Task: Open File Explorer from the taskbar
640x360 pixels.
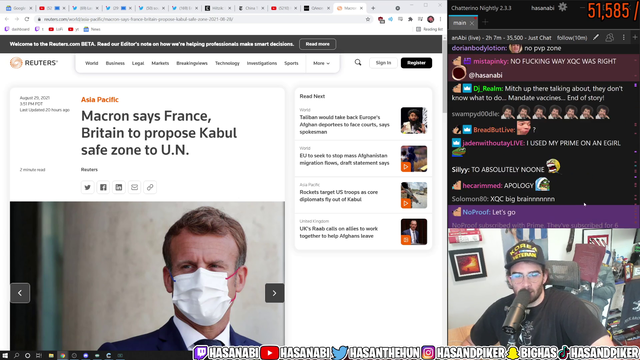Action: pos(51,356)
